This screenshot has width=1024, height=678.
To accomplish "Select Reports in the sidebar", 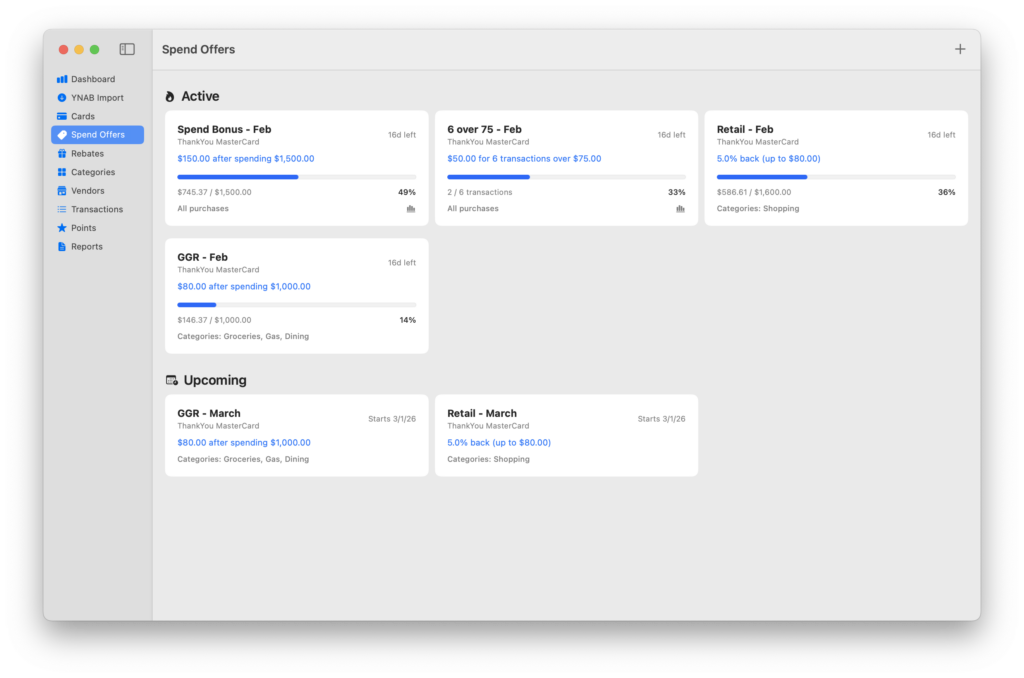I will [86, 247].
